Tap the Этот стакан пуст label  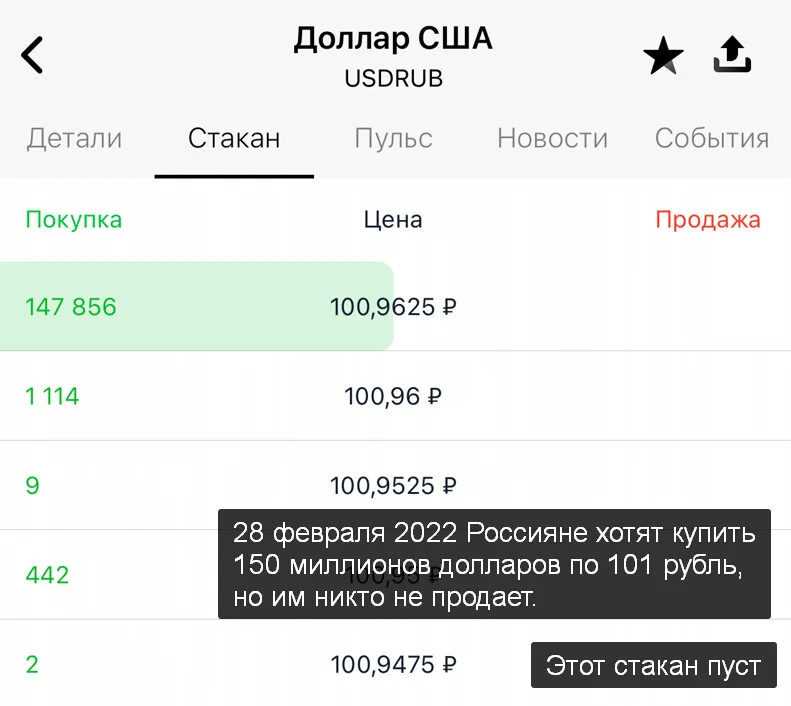click(653, 665)
